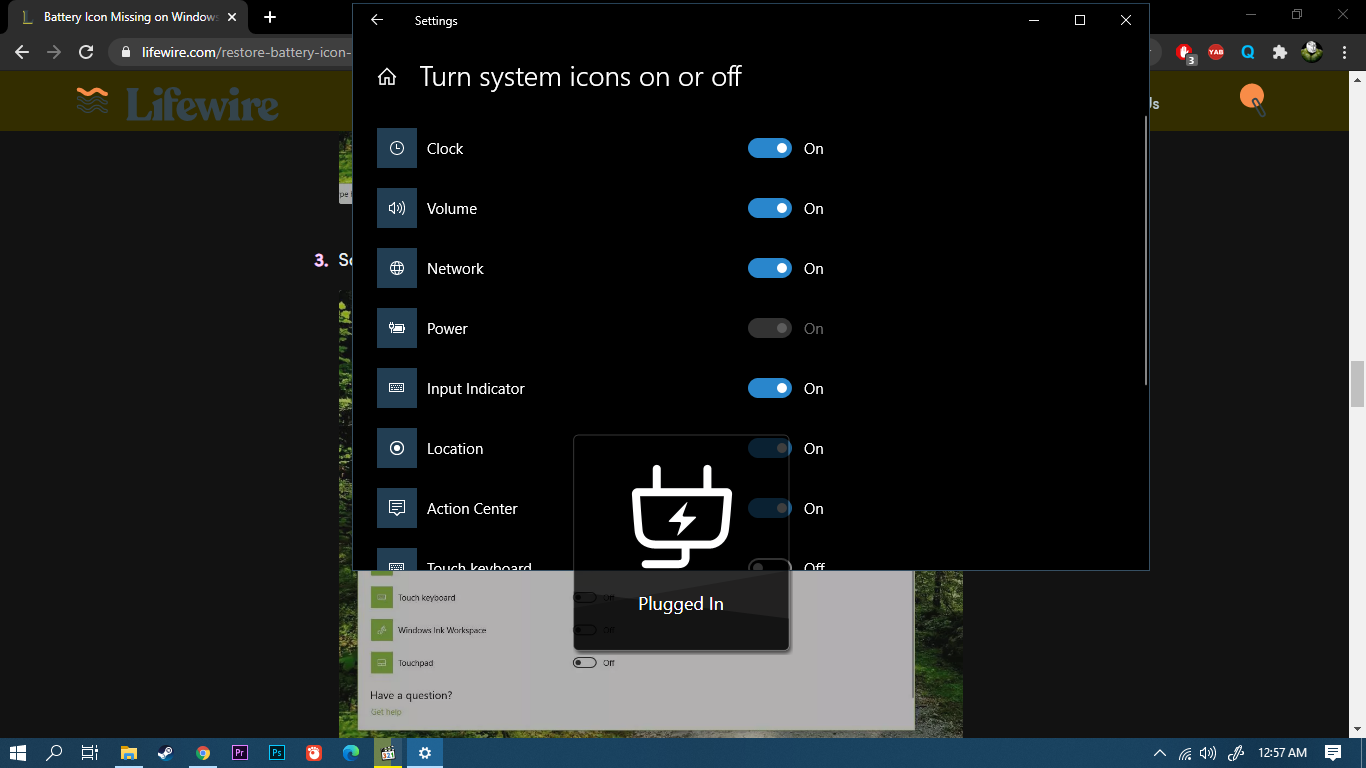Click the greyed-out Power switch
This screenshot has height=768, width=1366.
tap(770, 328)
